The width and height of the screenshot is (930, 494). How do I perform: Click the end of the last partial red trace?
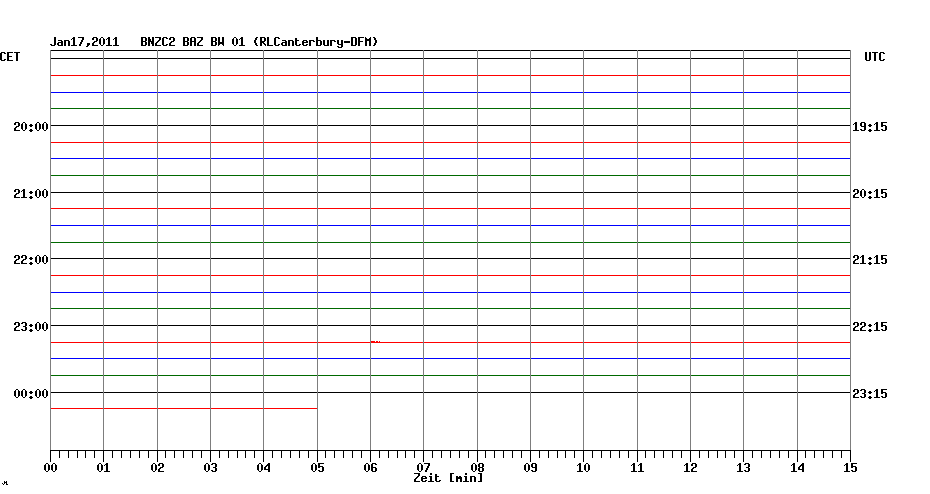(x=316, y=408)
